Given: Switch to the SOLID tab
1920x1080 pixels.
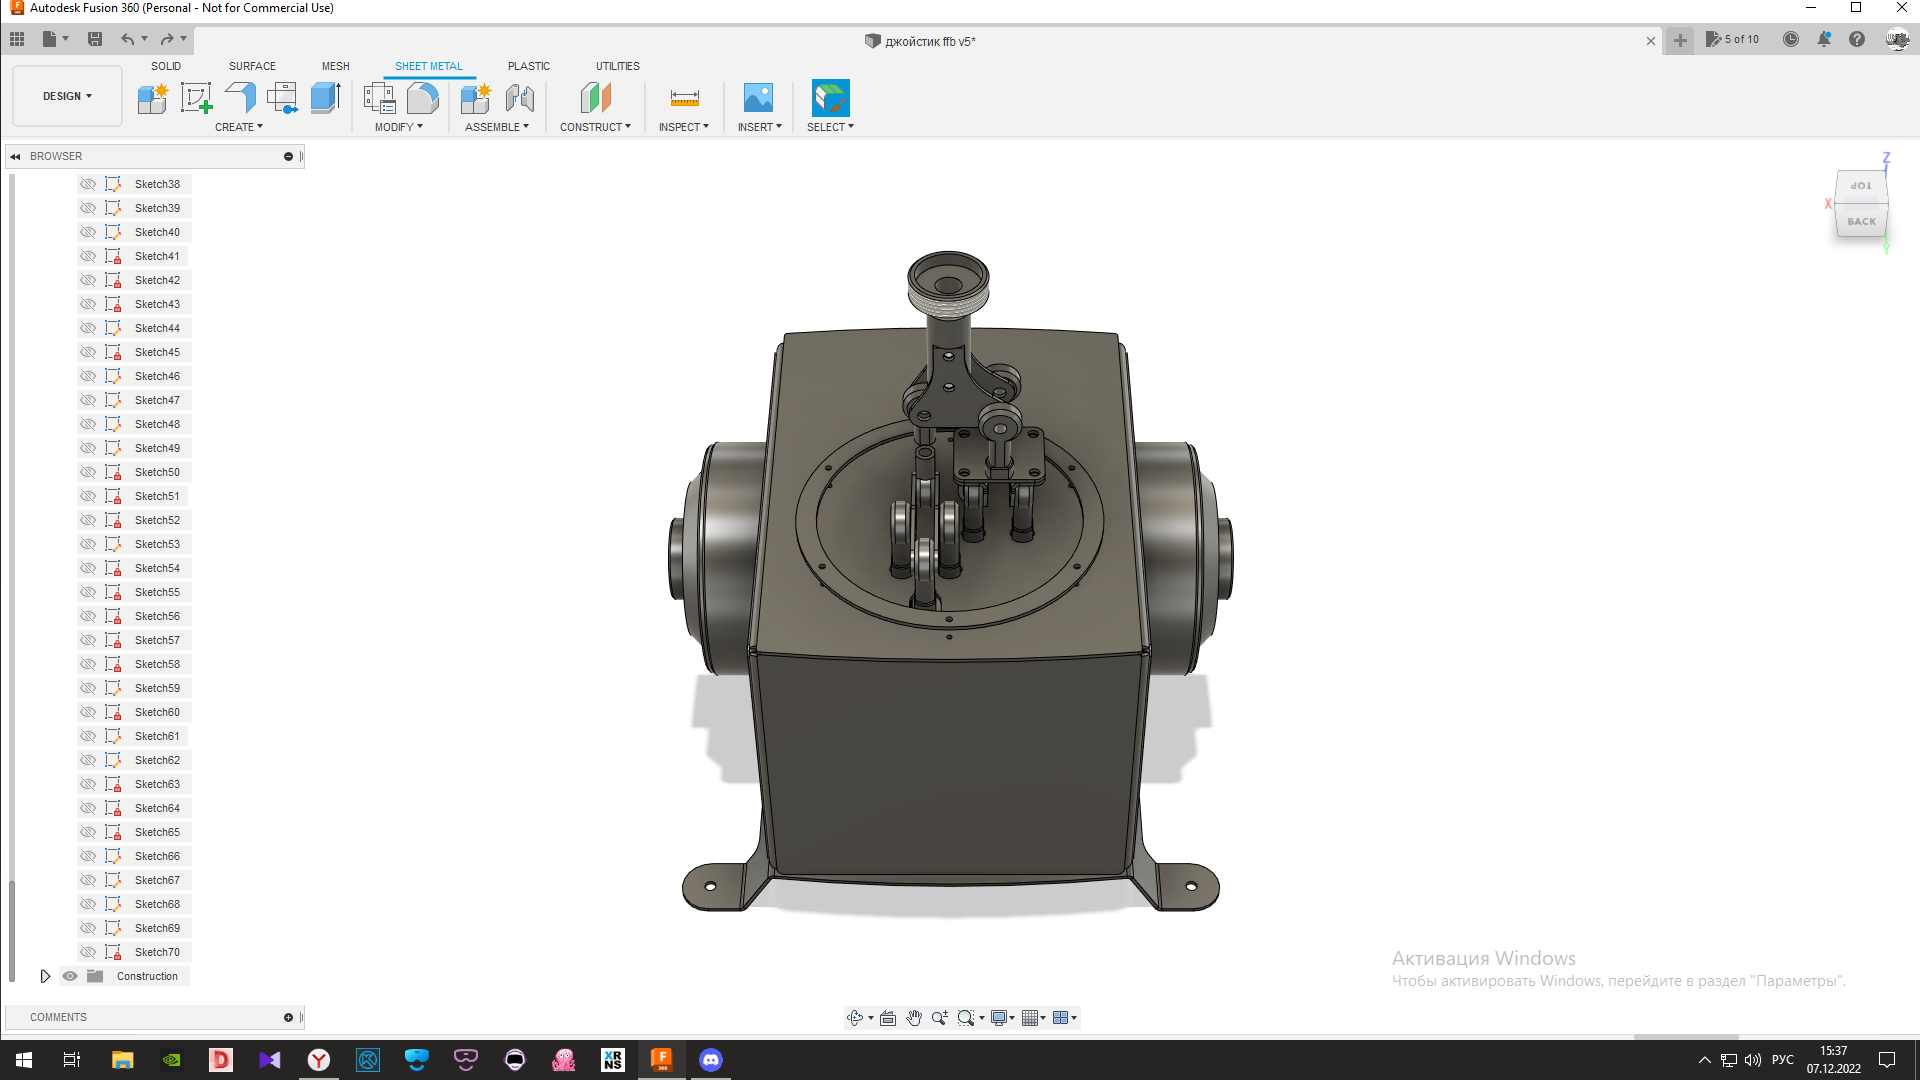Looking at the screenshot, I should pos(166,66).
